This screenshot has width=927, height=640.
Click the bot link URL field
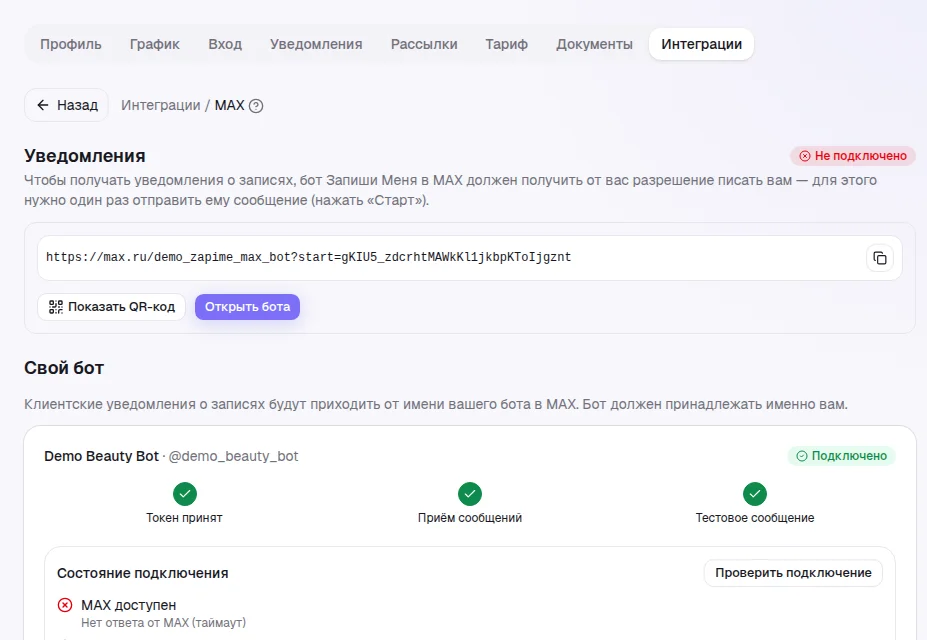pos(469,258)
